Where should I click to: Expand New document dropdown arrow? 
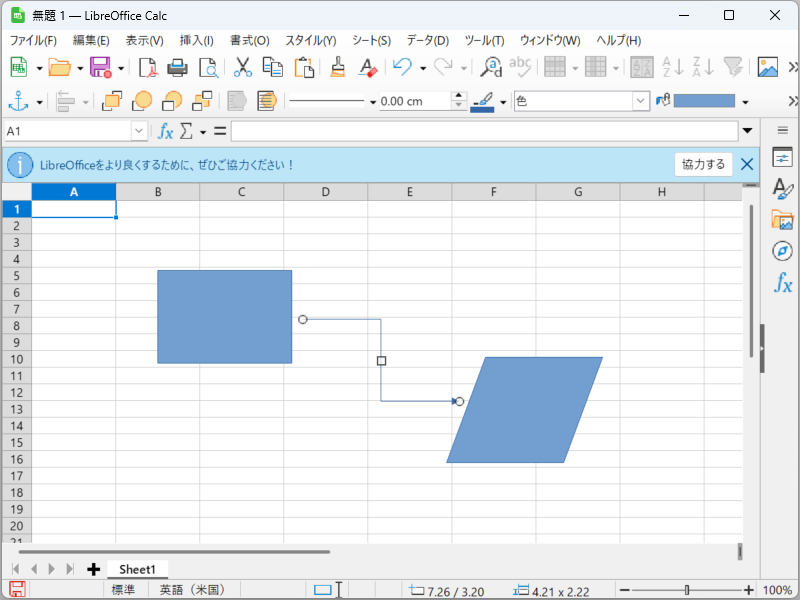pos(39,68)
